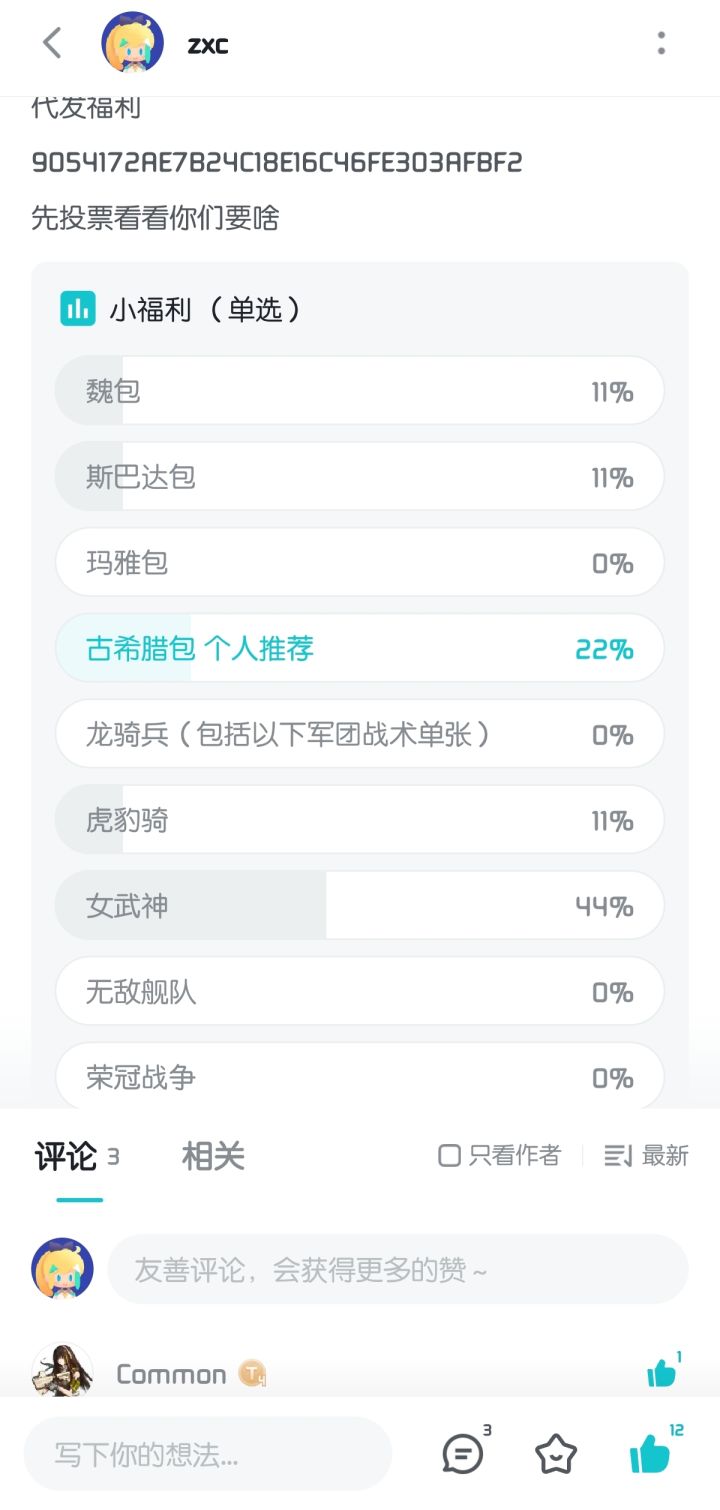Like the post with the thumbs-up icon

point(651,1453)
